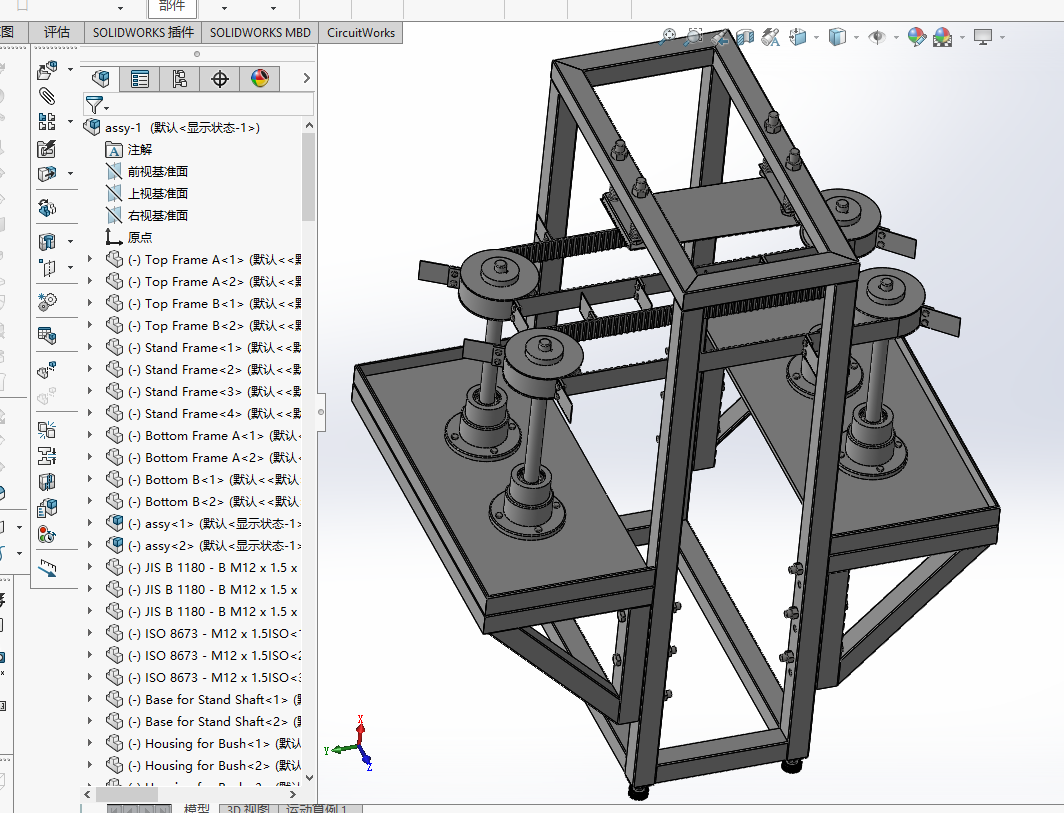Viewport: 1064px width, 813px height.
Task: Expand the Stand Frame<3> tree node
Action: (90, 391)
